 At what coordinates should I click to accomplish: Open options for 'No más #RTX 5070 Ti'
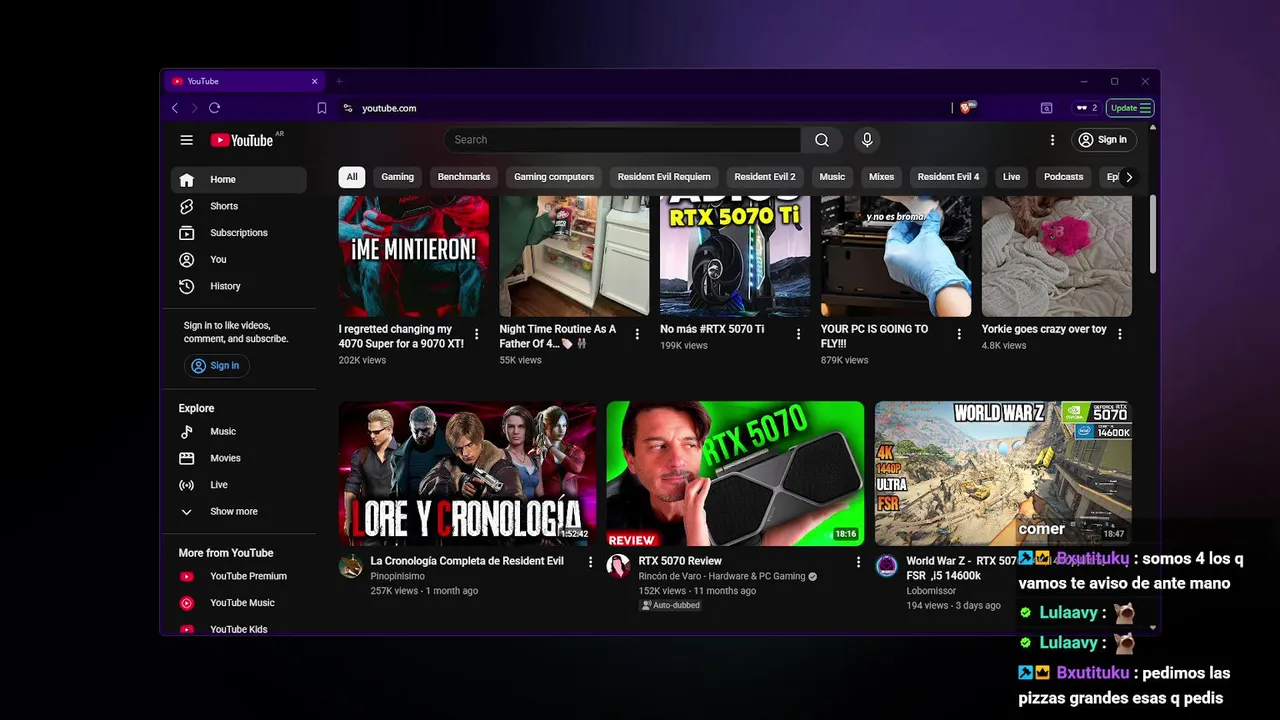coord(798,334)
